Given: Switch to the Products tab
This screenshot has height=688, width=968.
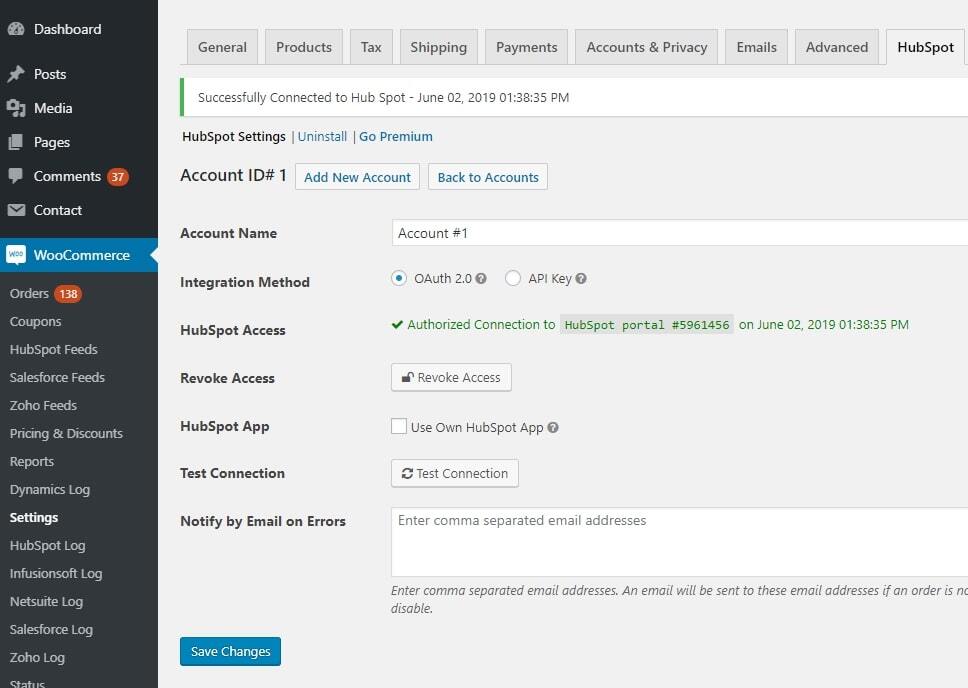Looking at the screenshot, I should point(304,47).
